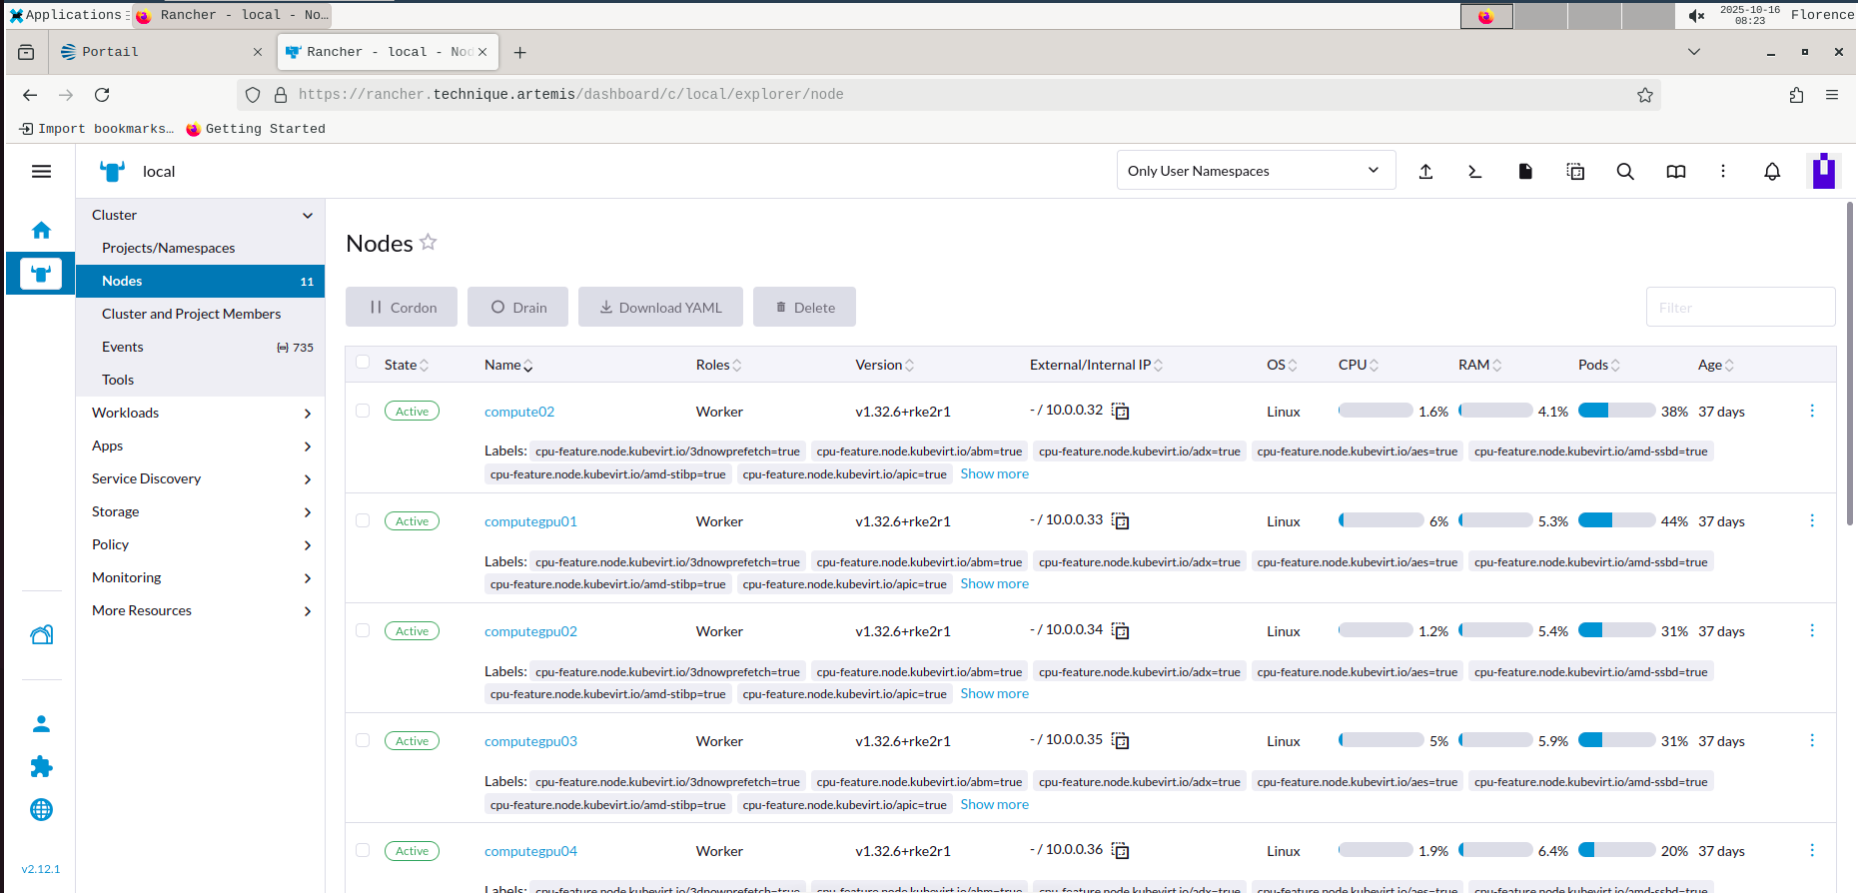The image size is (1858, 893).
Task: Click computegpu01 CPU usage bar 6%
Action: click(1380, 520)
